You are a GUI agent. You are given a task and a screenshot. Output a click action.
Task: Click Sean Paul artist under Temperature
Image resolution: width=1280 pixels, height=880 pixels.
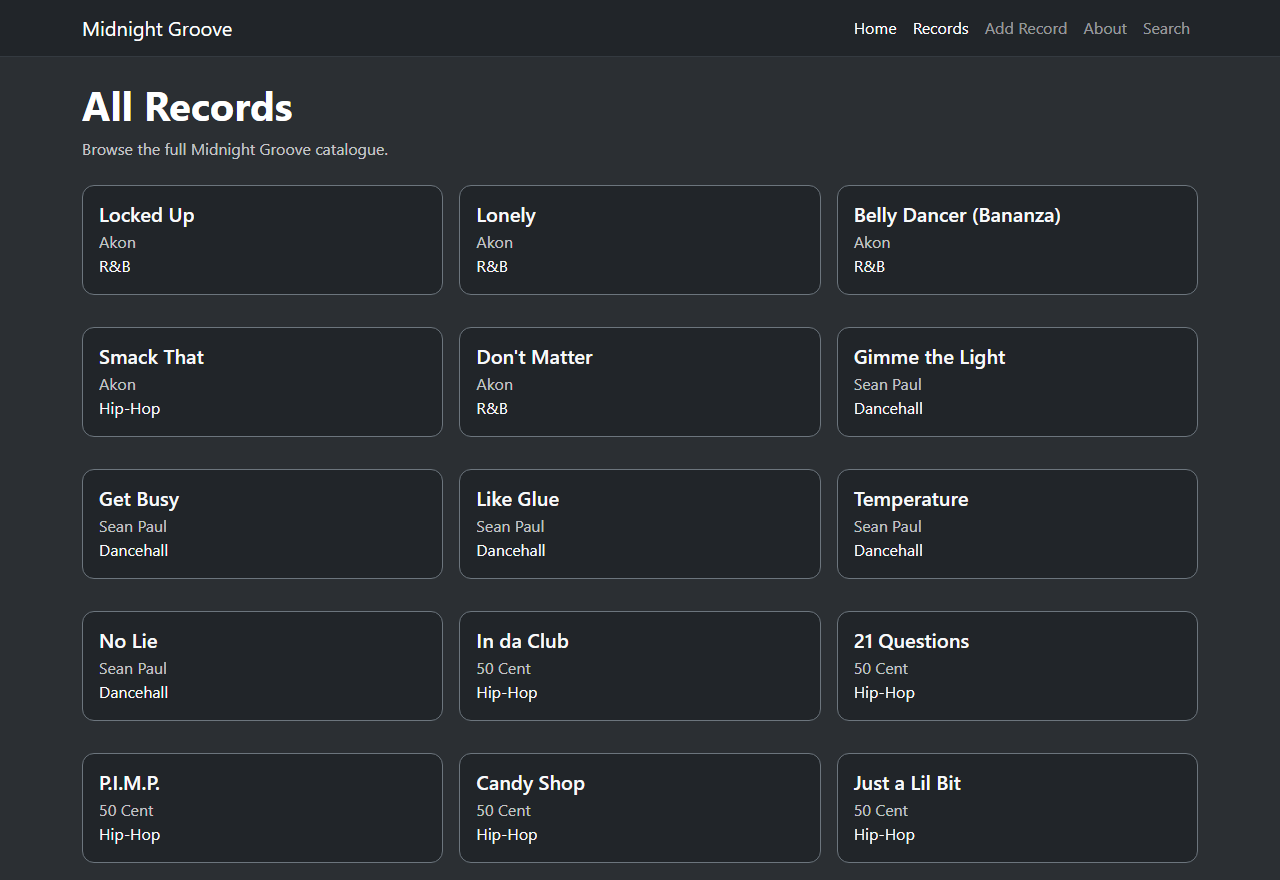(x=887, y=526)
